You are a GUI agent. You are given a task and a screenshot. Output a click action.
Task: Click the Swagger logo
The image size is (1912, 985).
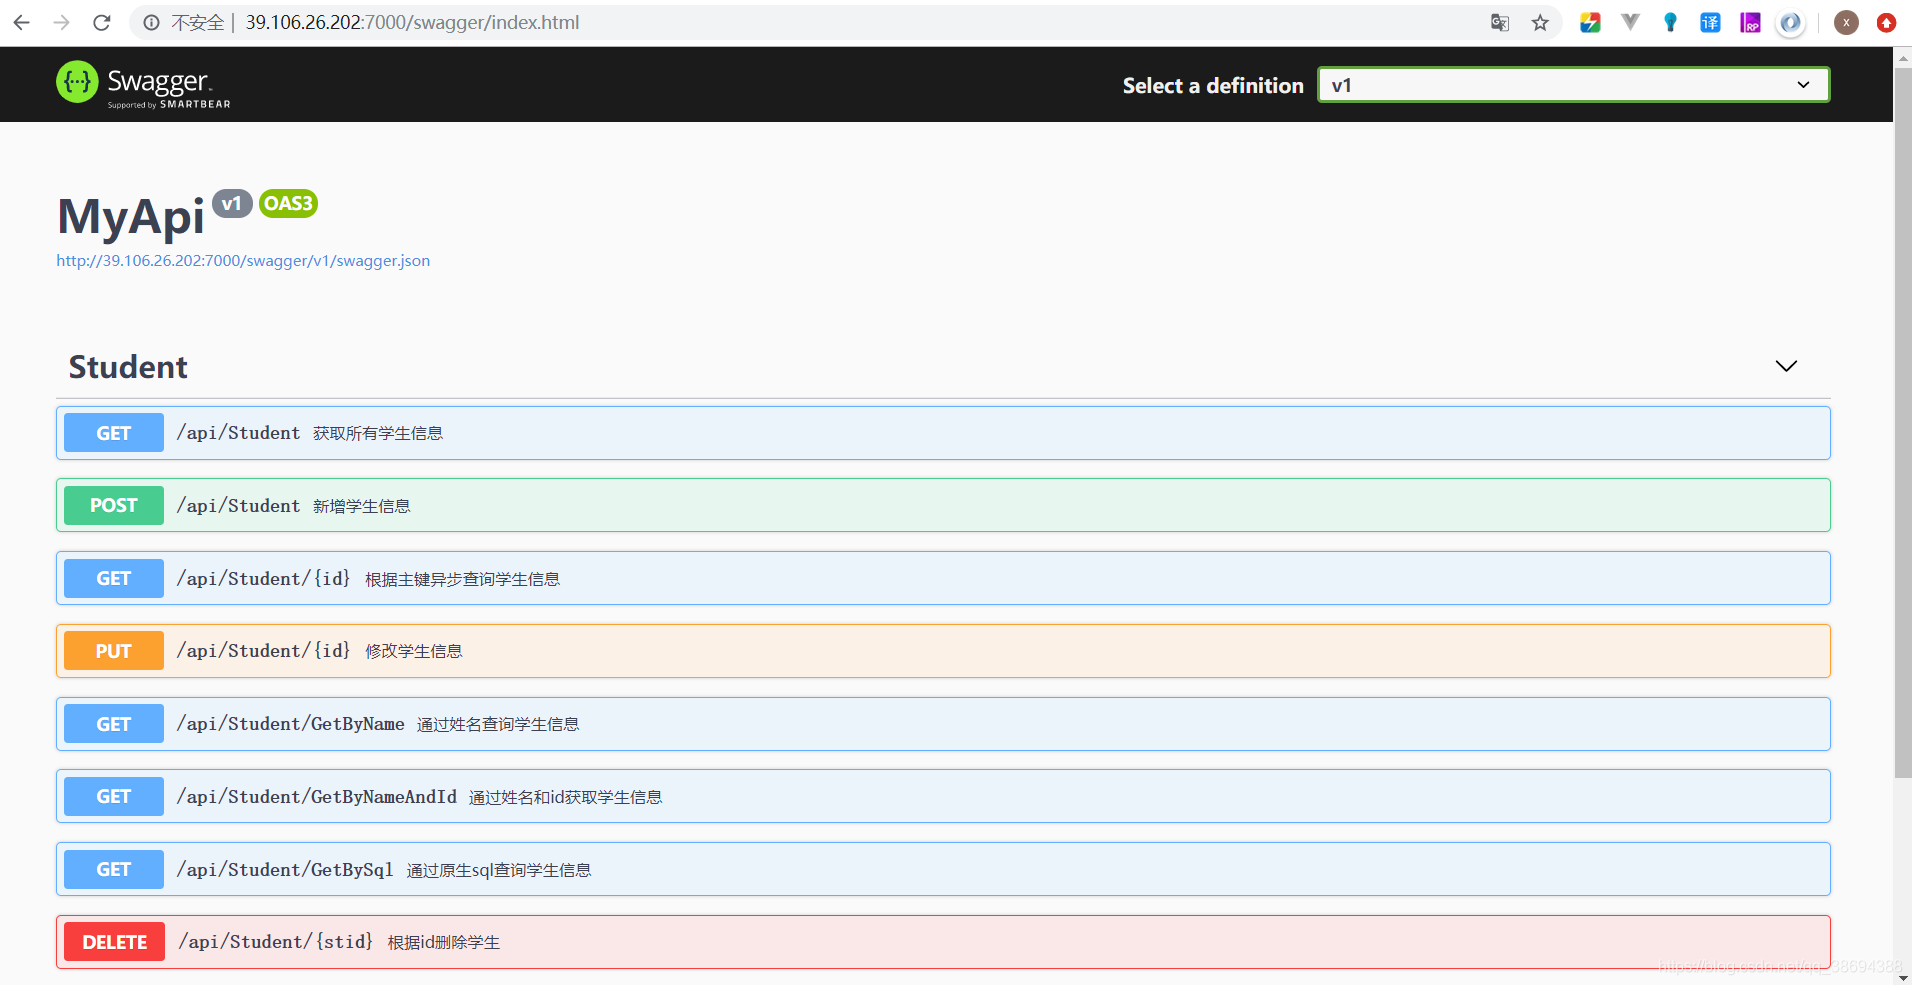pyautogui.click(x=143, y=84)
